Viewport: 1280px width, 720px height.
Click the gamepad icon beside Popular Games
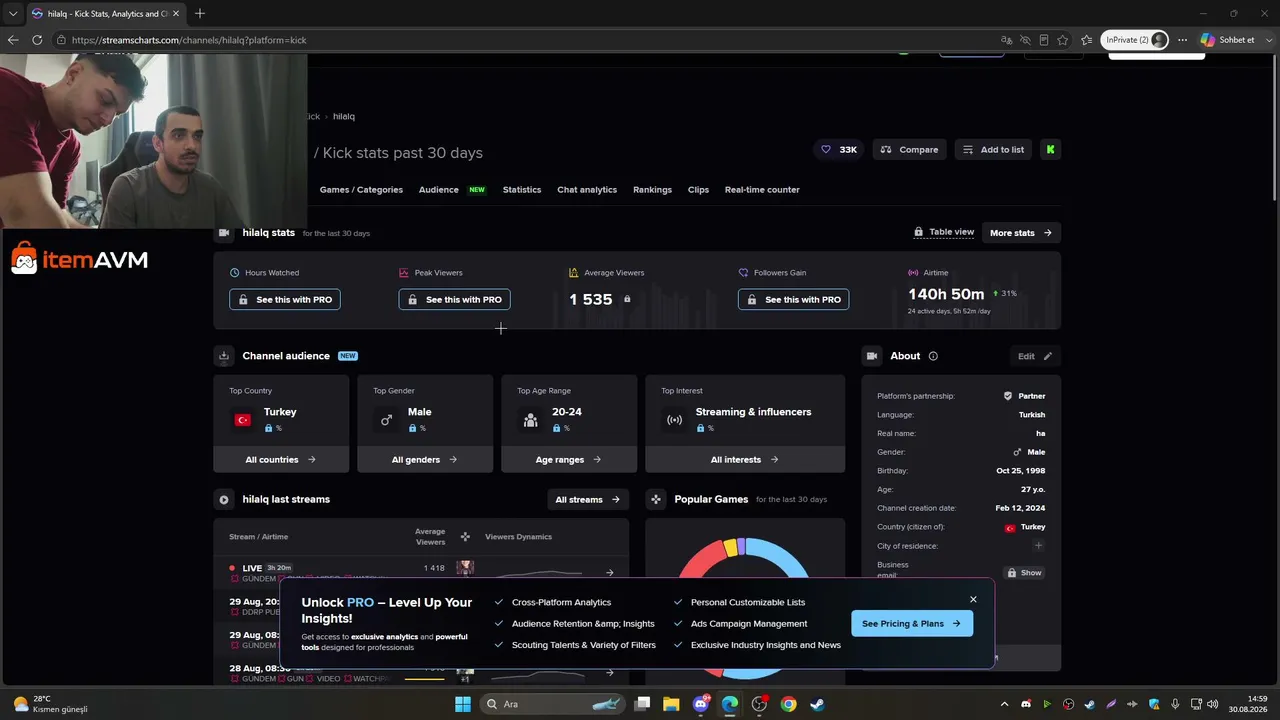(x=656, y=499)
